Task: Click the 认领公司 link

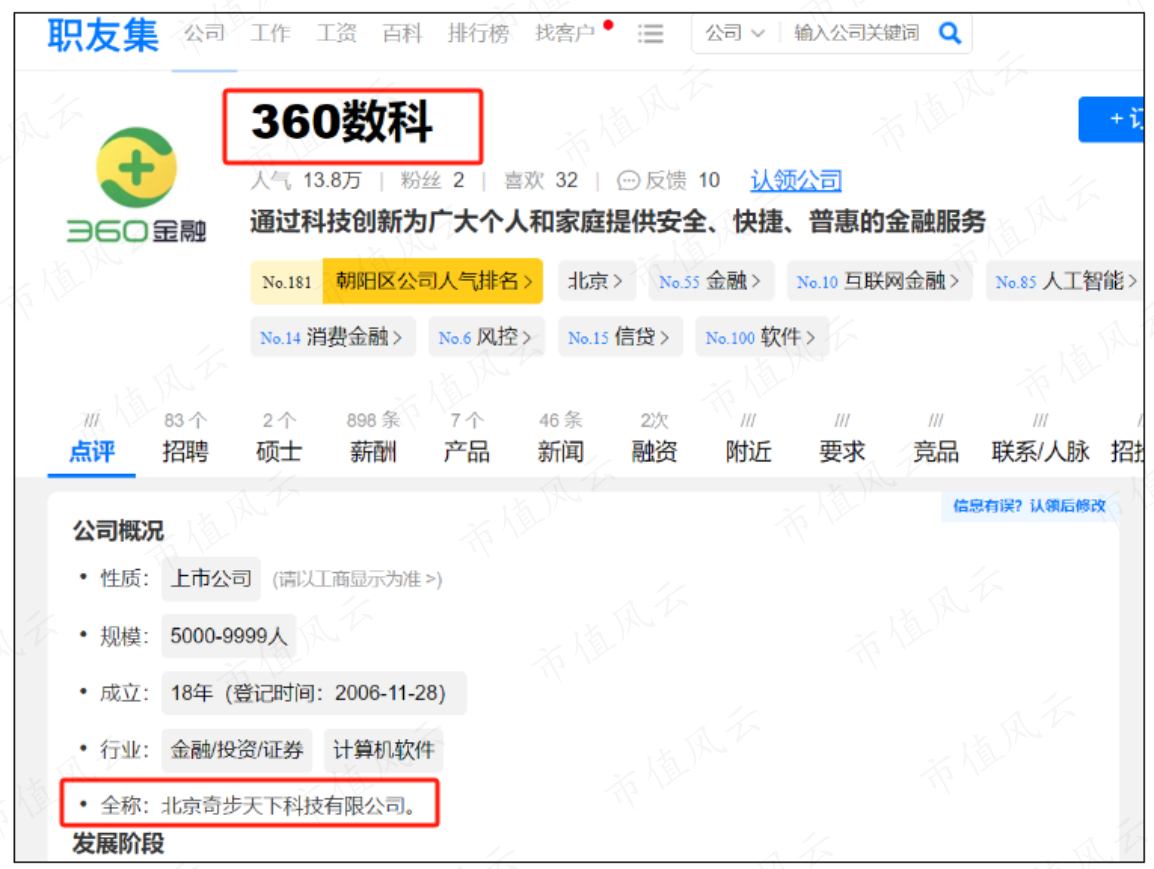Action: click(x=796, y=180)
